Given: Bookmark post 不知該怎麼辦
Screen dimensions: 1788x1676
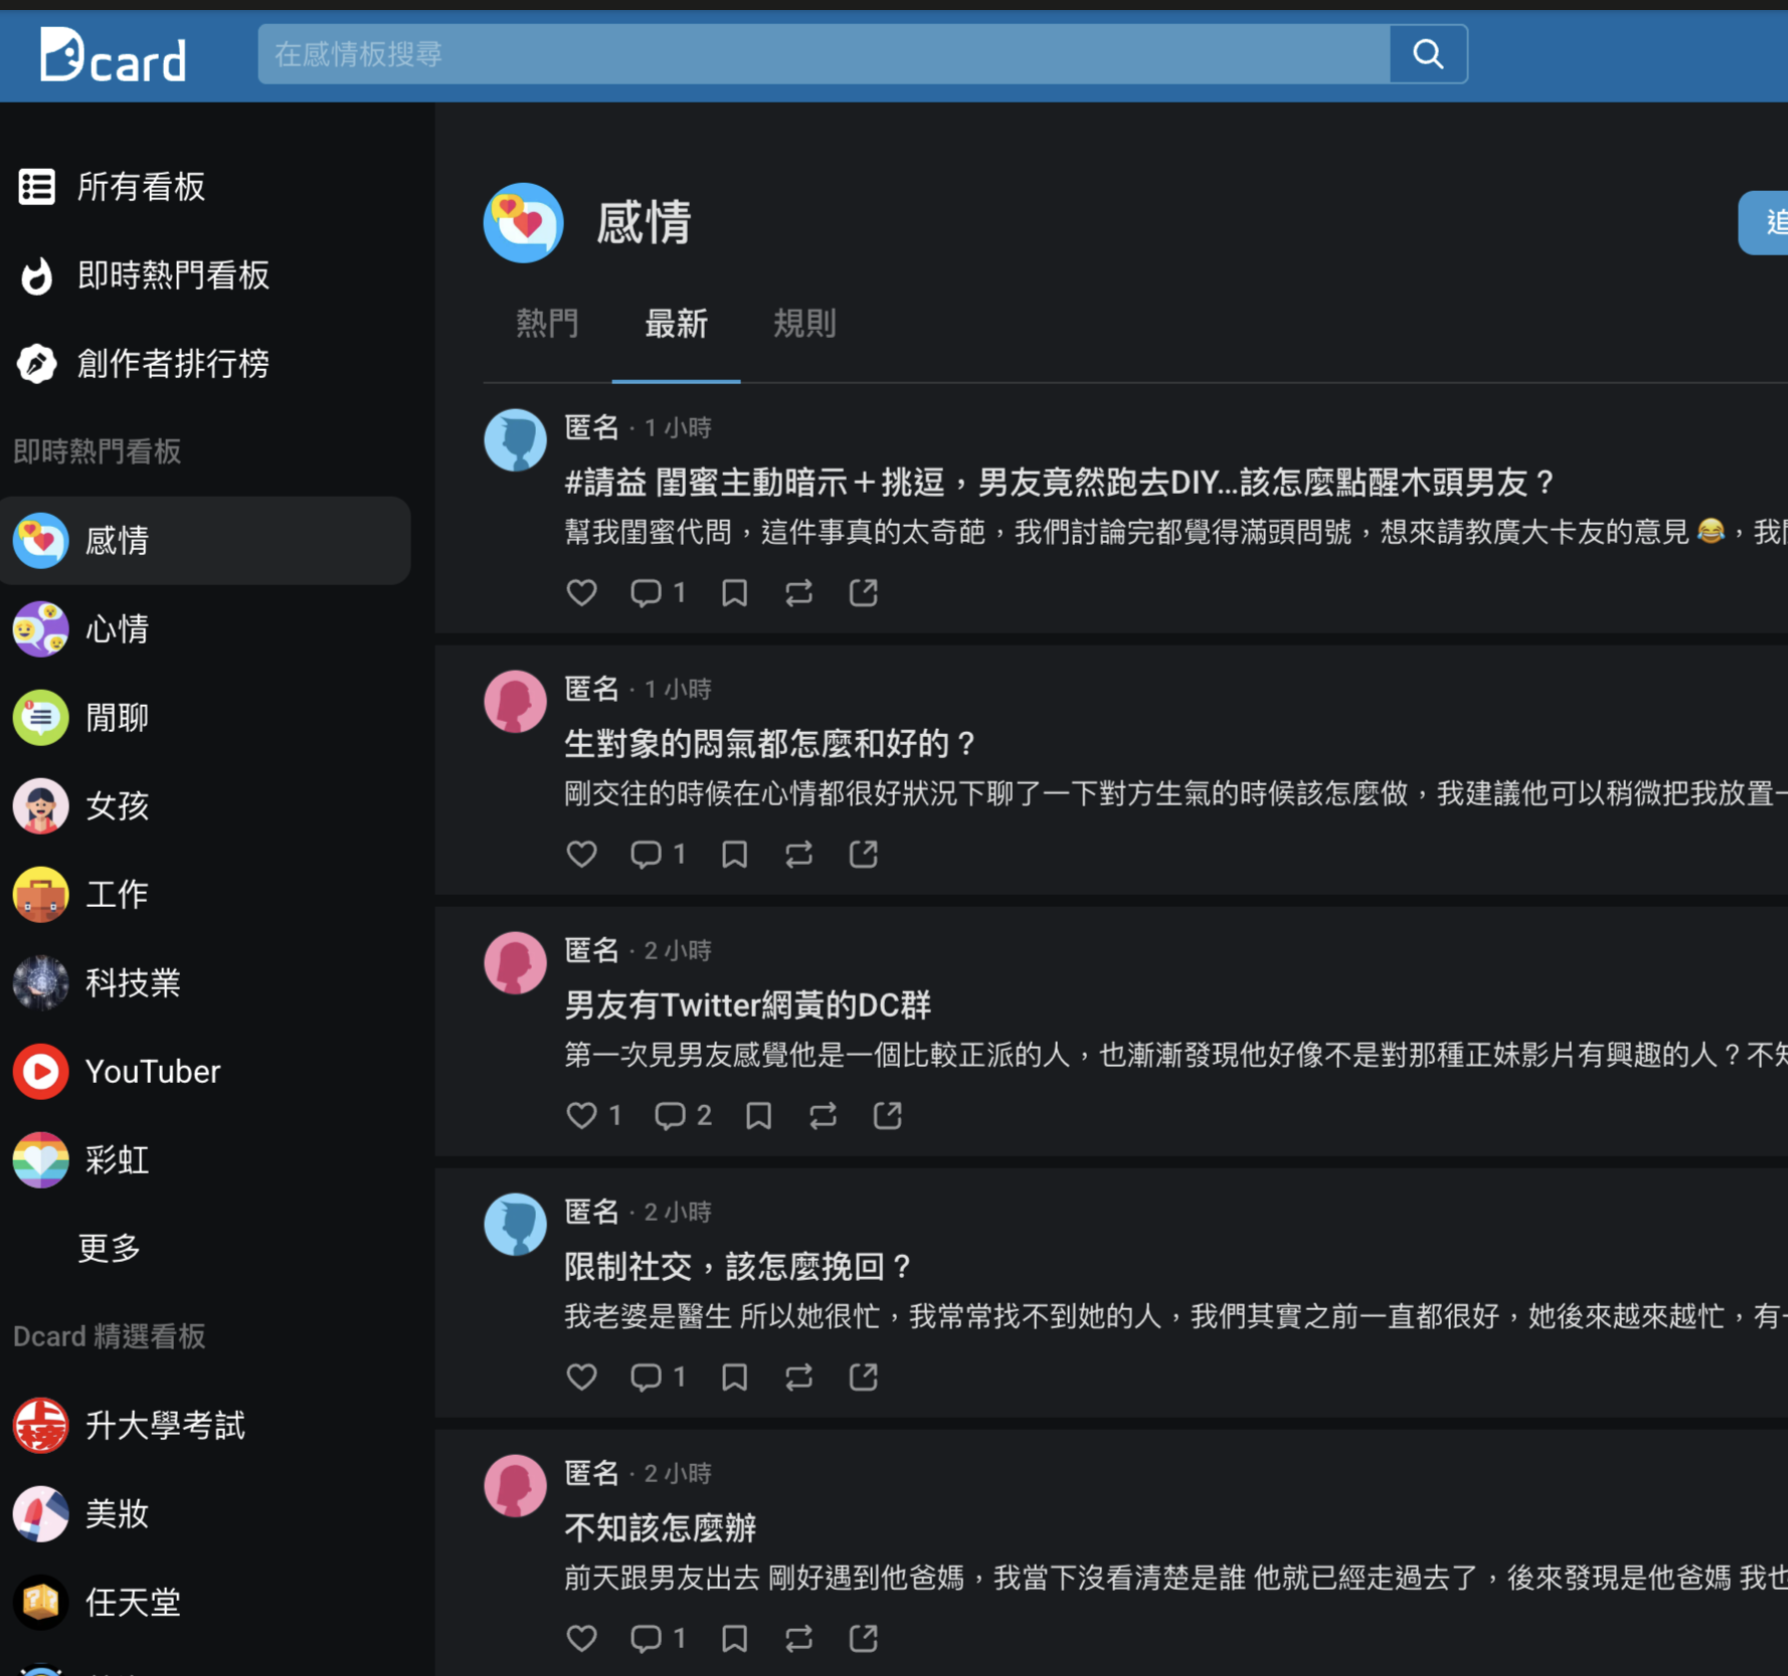Looking at the screenshot, I should [x=735, y=1638].
